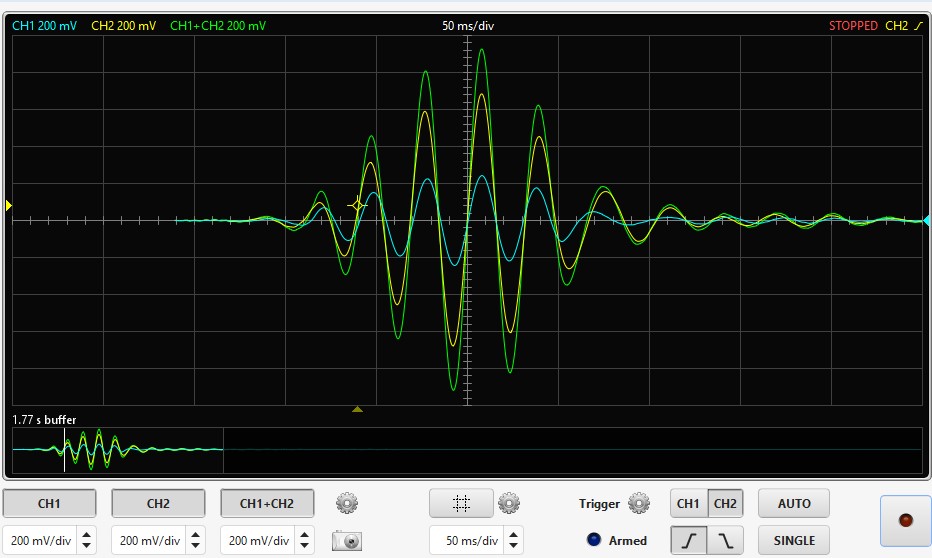Click the grid display button
The height and width of the screenshot is (558, 932).
461,503
